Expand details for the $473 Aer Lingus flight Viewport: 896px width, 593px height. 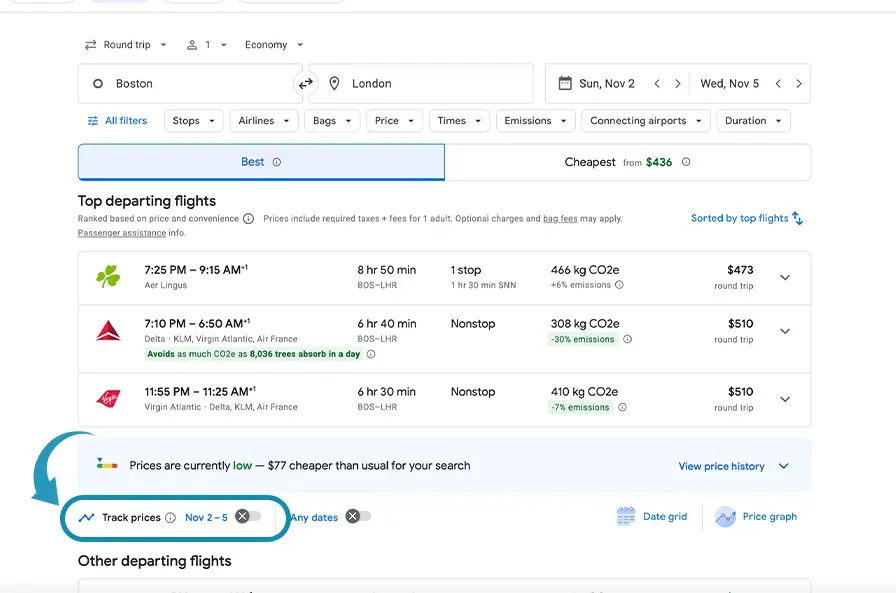coord(785,277)
